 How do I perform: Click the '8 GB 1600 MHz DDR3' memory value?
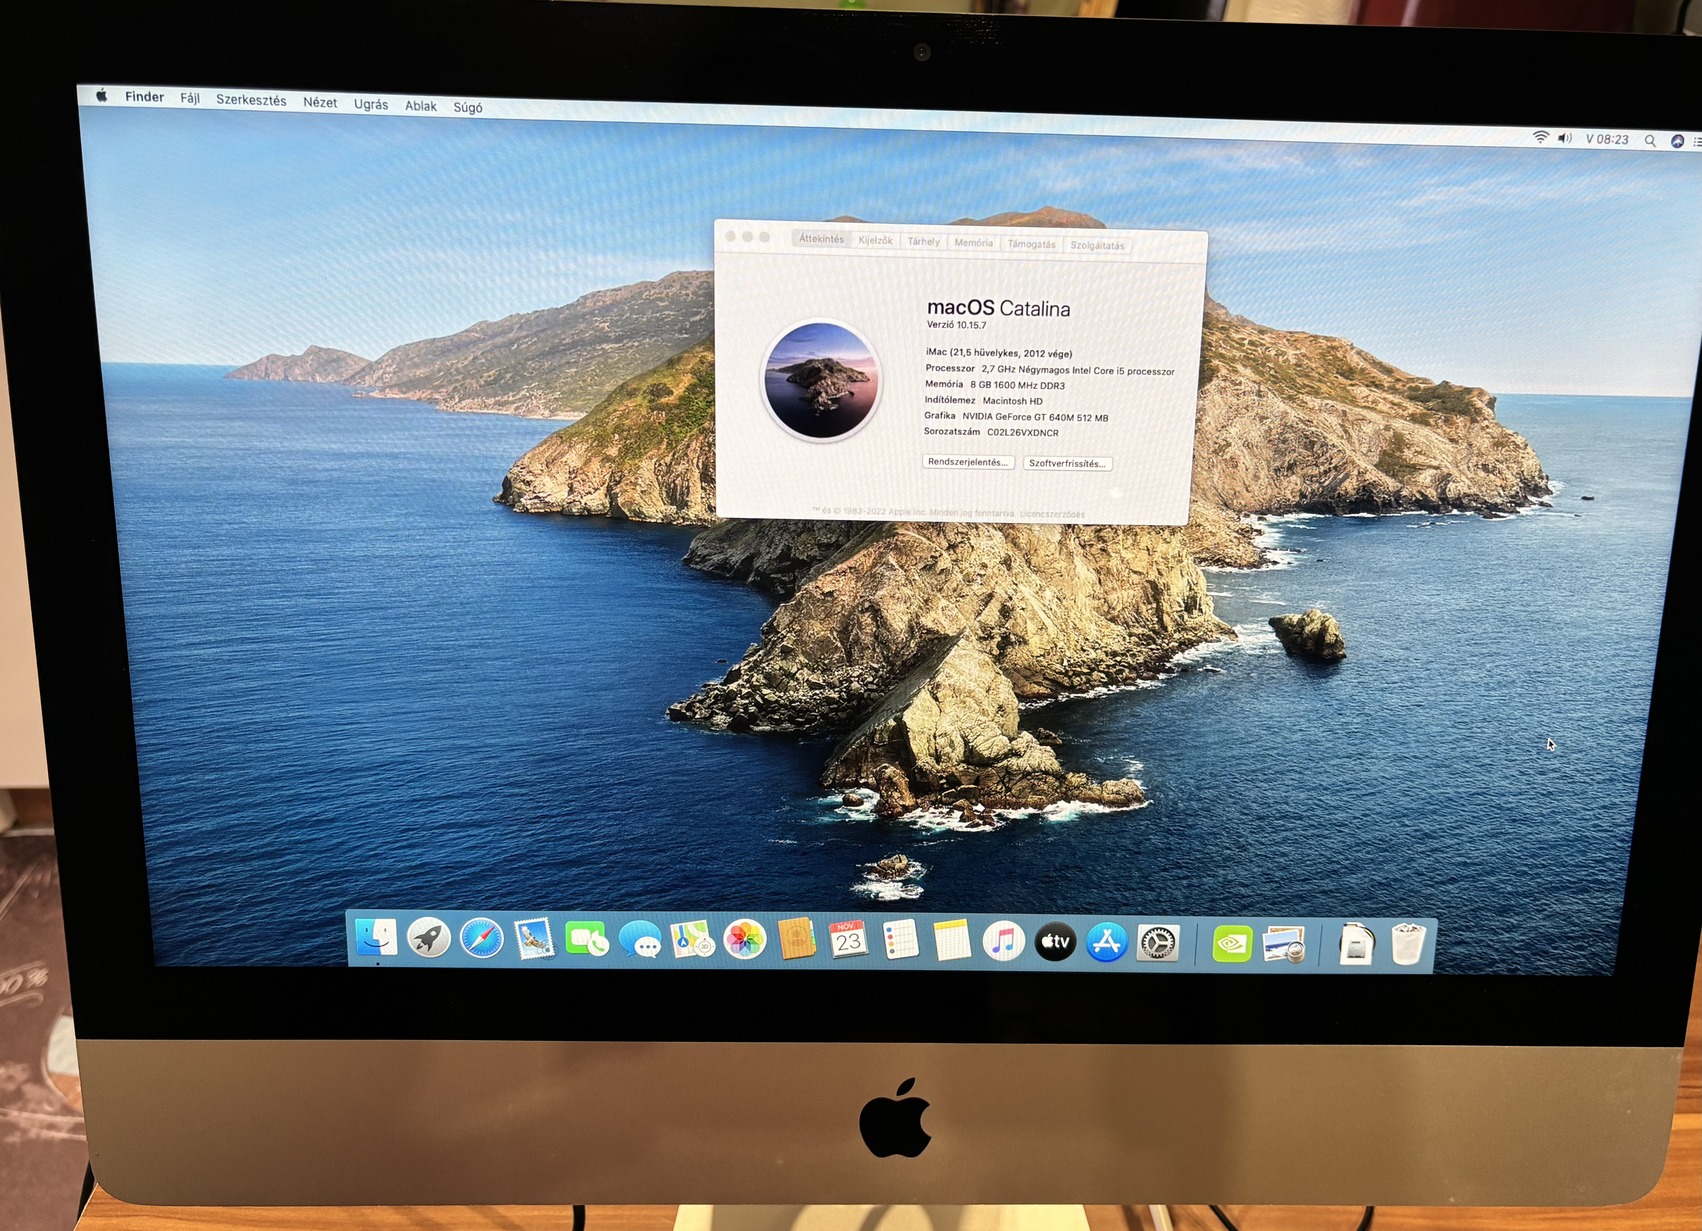[1017, 385]
